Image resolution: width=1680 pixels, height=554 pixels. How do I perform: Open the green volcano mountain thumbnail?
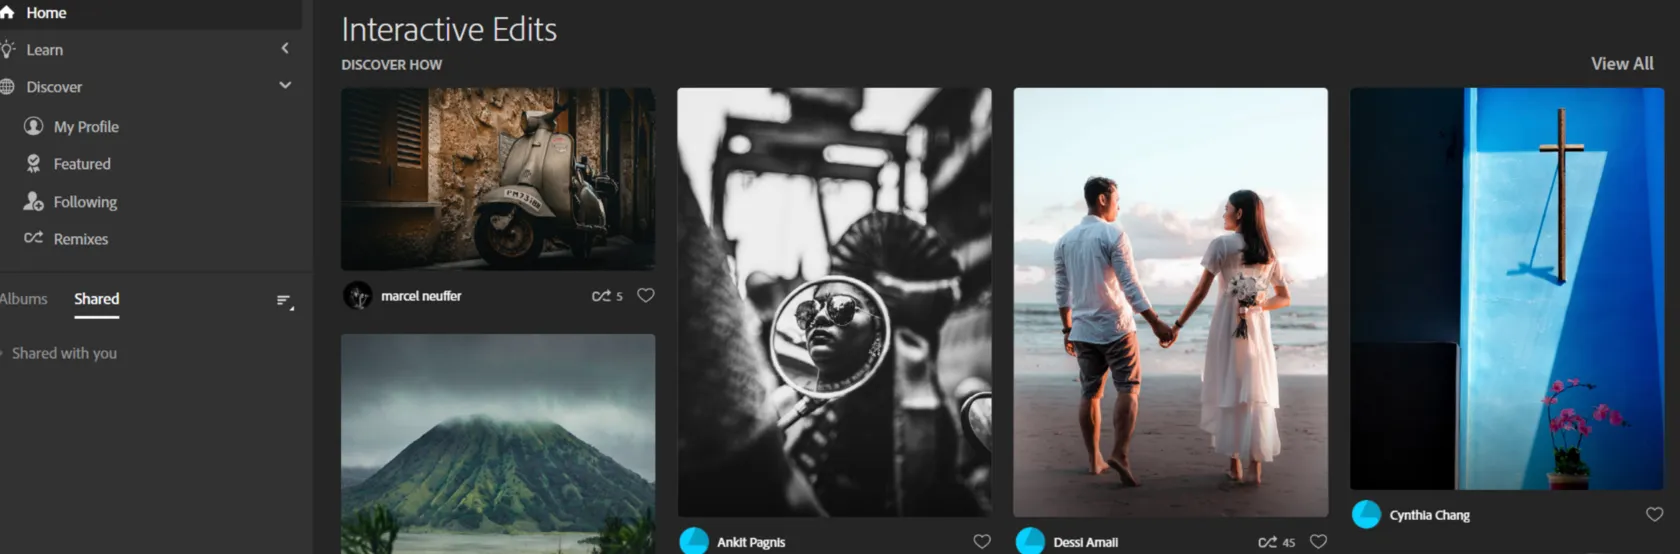coord(498,443)
